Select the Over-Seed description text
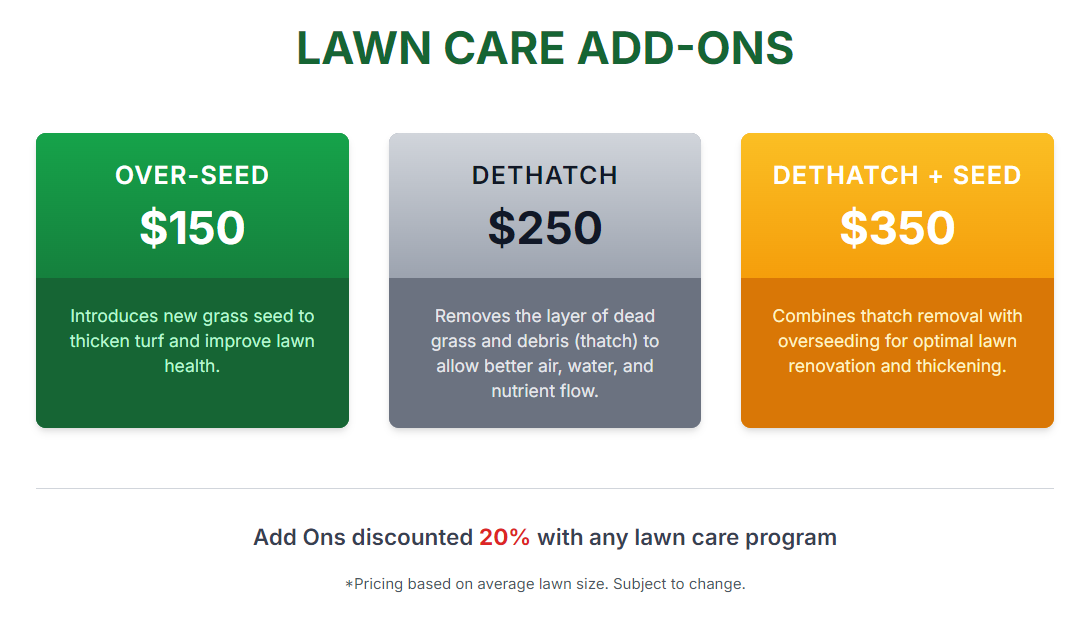1084x619 pixels. [192, 341]
